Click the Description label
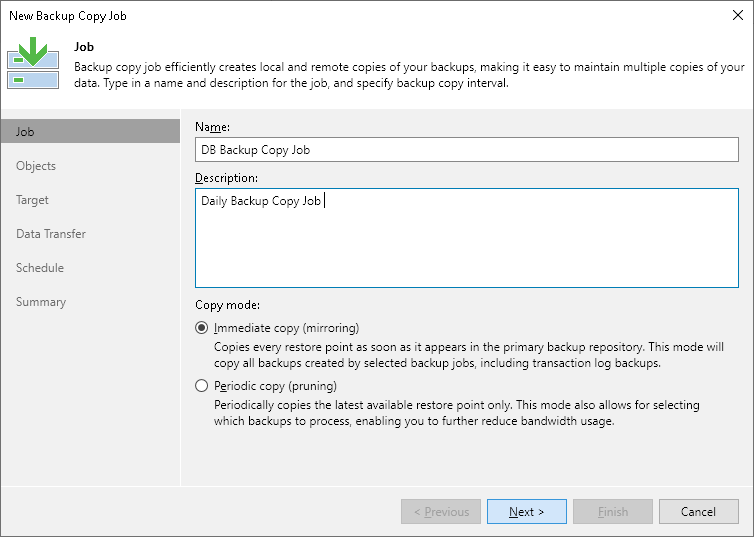754x537 pixels. [x=227, y=178]
